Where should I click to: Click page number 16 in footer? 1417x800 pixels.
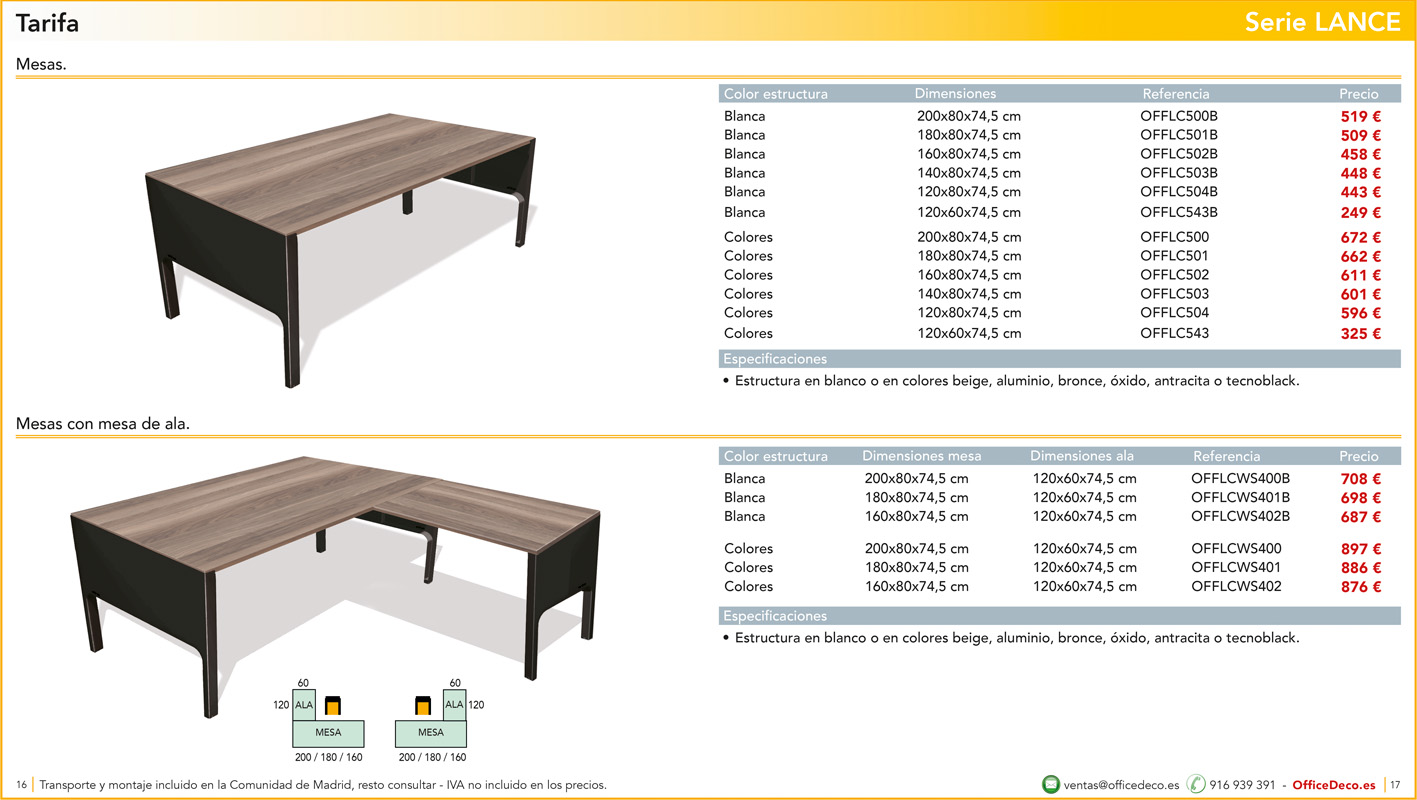(21, 785)
